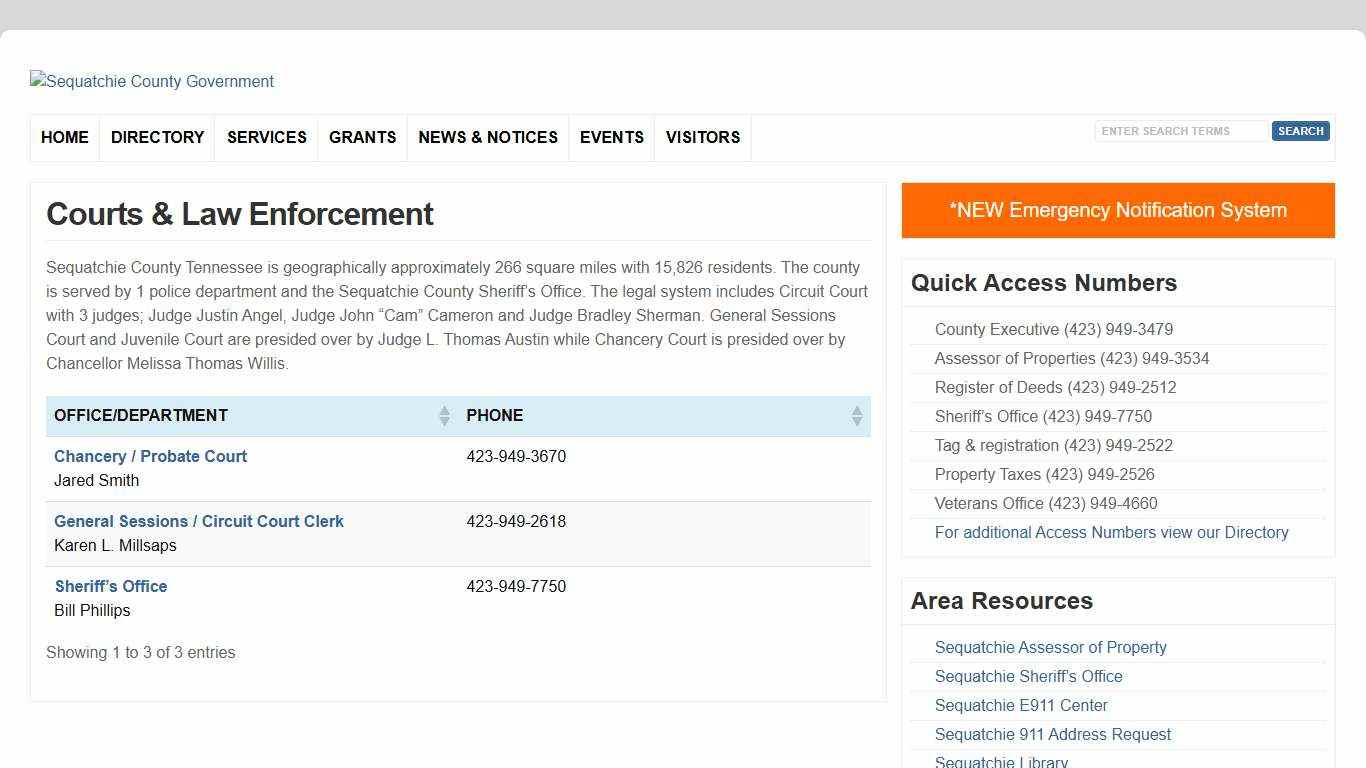Open the Chancery / Probate Court page
This screenshot has width=1366, height=768.
tap(150, 456)
